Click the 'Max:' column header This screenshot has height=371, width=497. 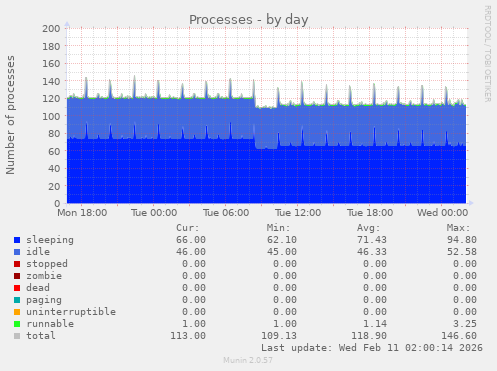point(458,228)
